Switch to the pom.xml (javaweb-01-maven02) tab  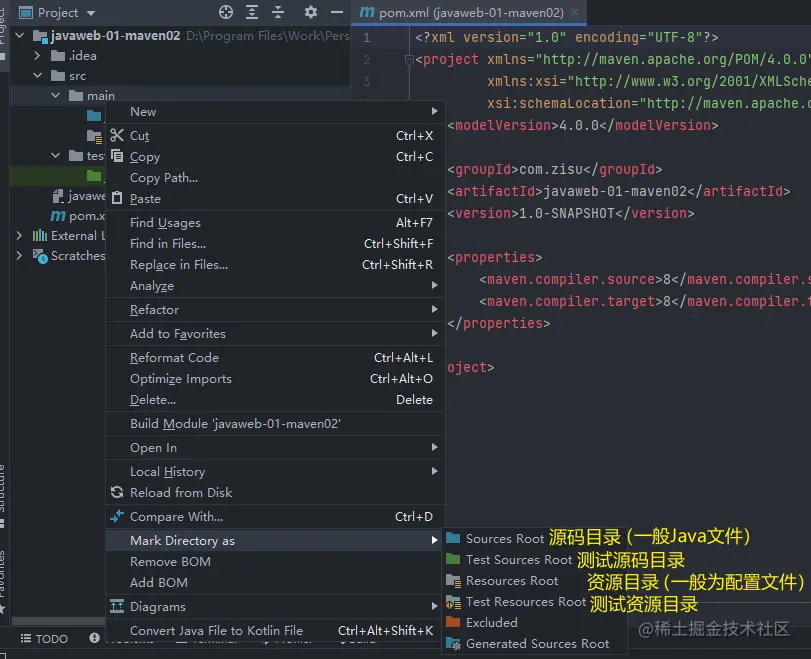click(470, 12)
